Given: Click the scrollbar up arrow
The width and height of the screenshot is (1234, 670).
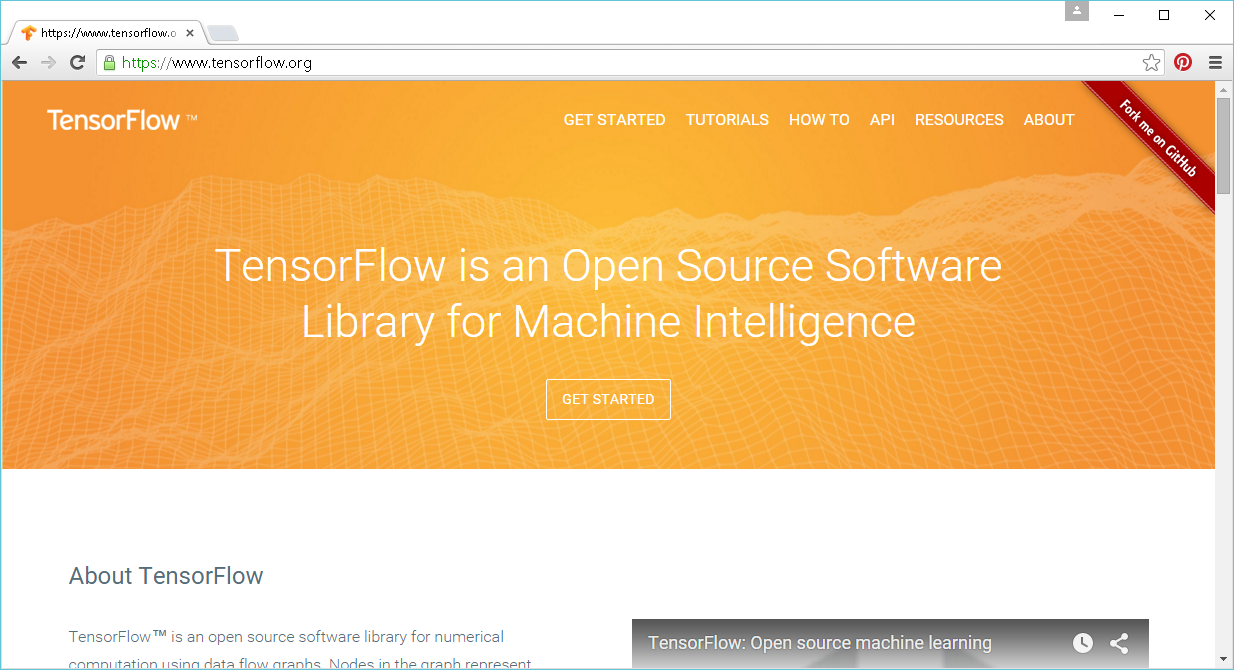Looking at the screenshot, I should (x=1223, y=89).
